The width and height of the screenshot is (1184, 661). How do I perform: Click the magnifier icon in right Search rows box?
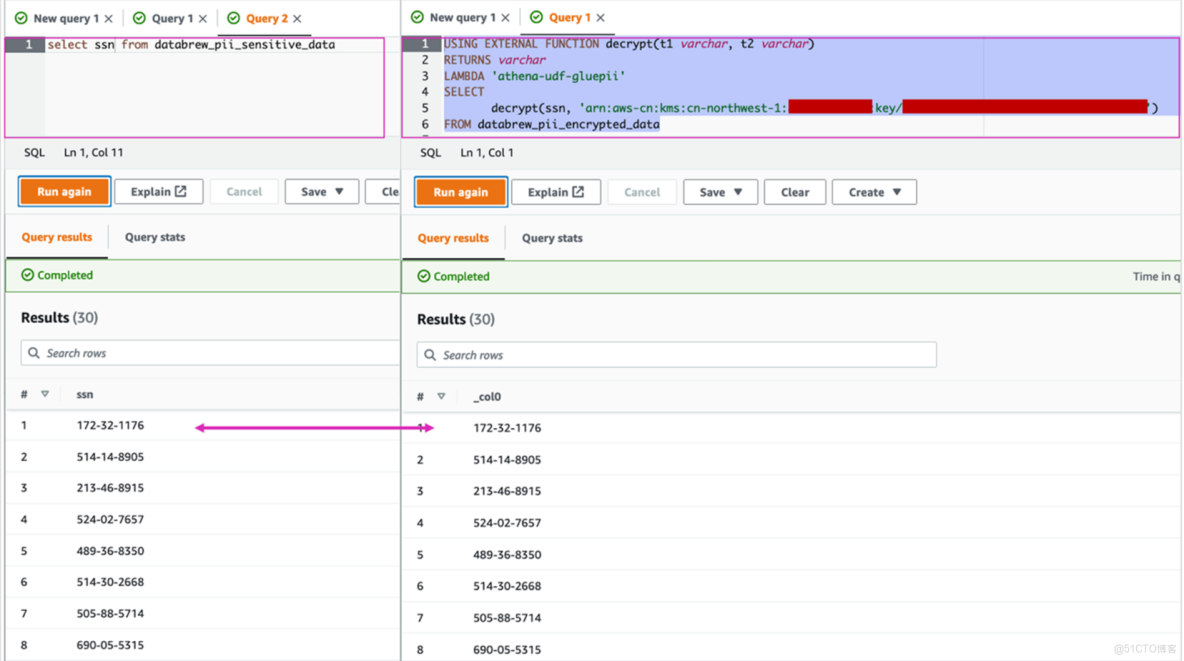pyautogui.click(x=431, y=354)
